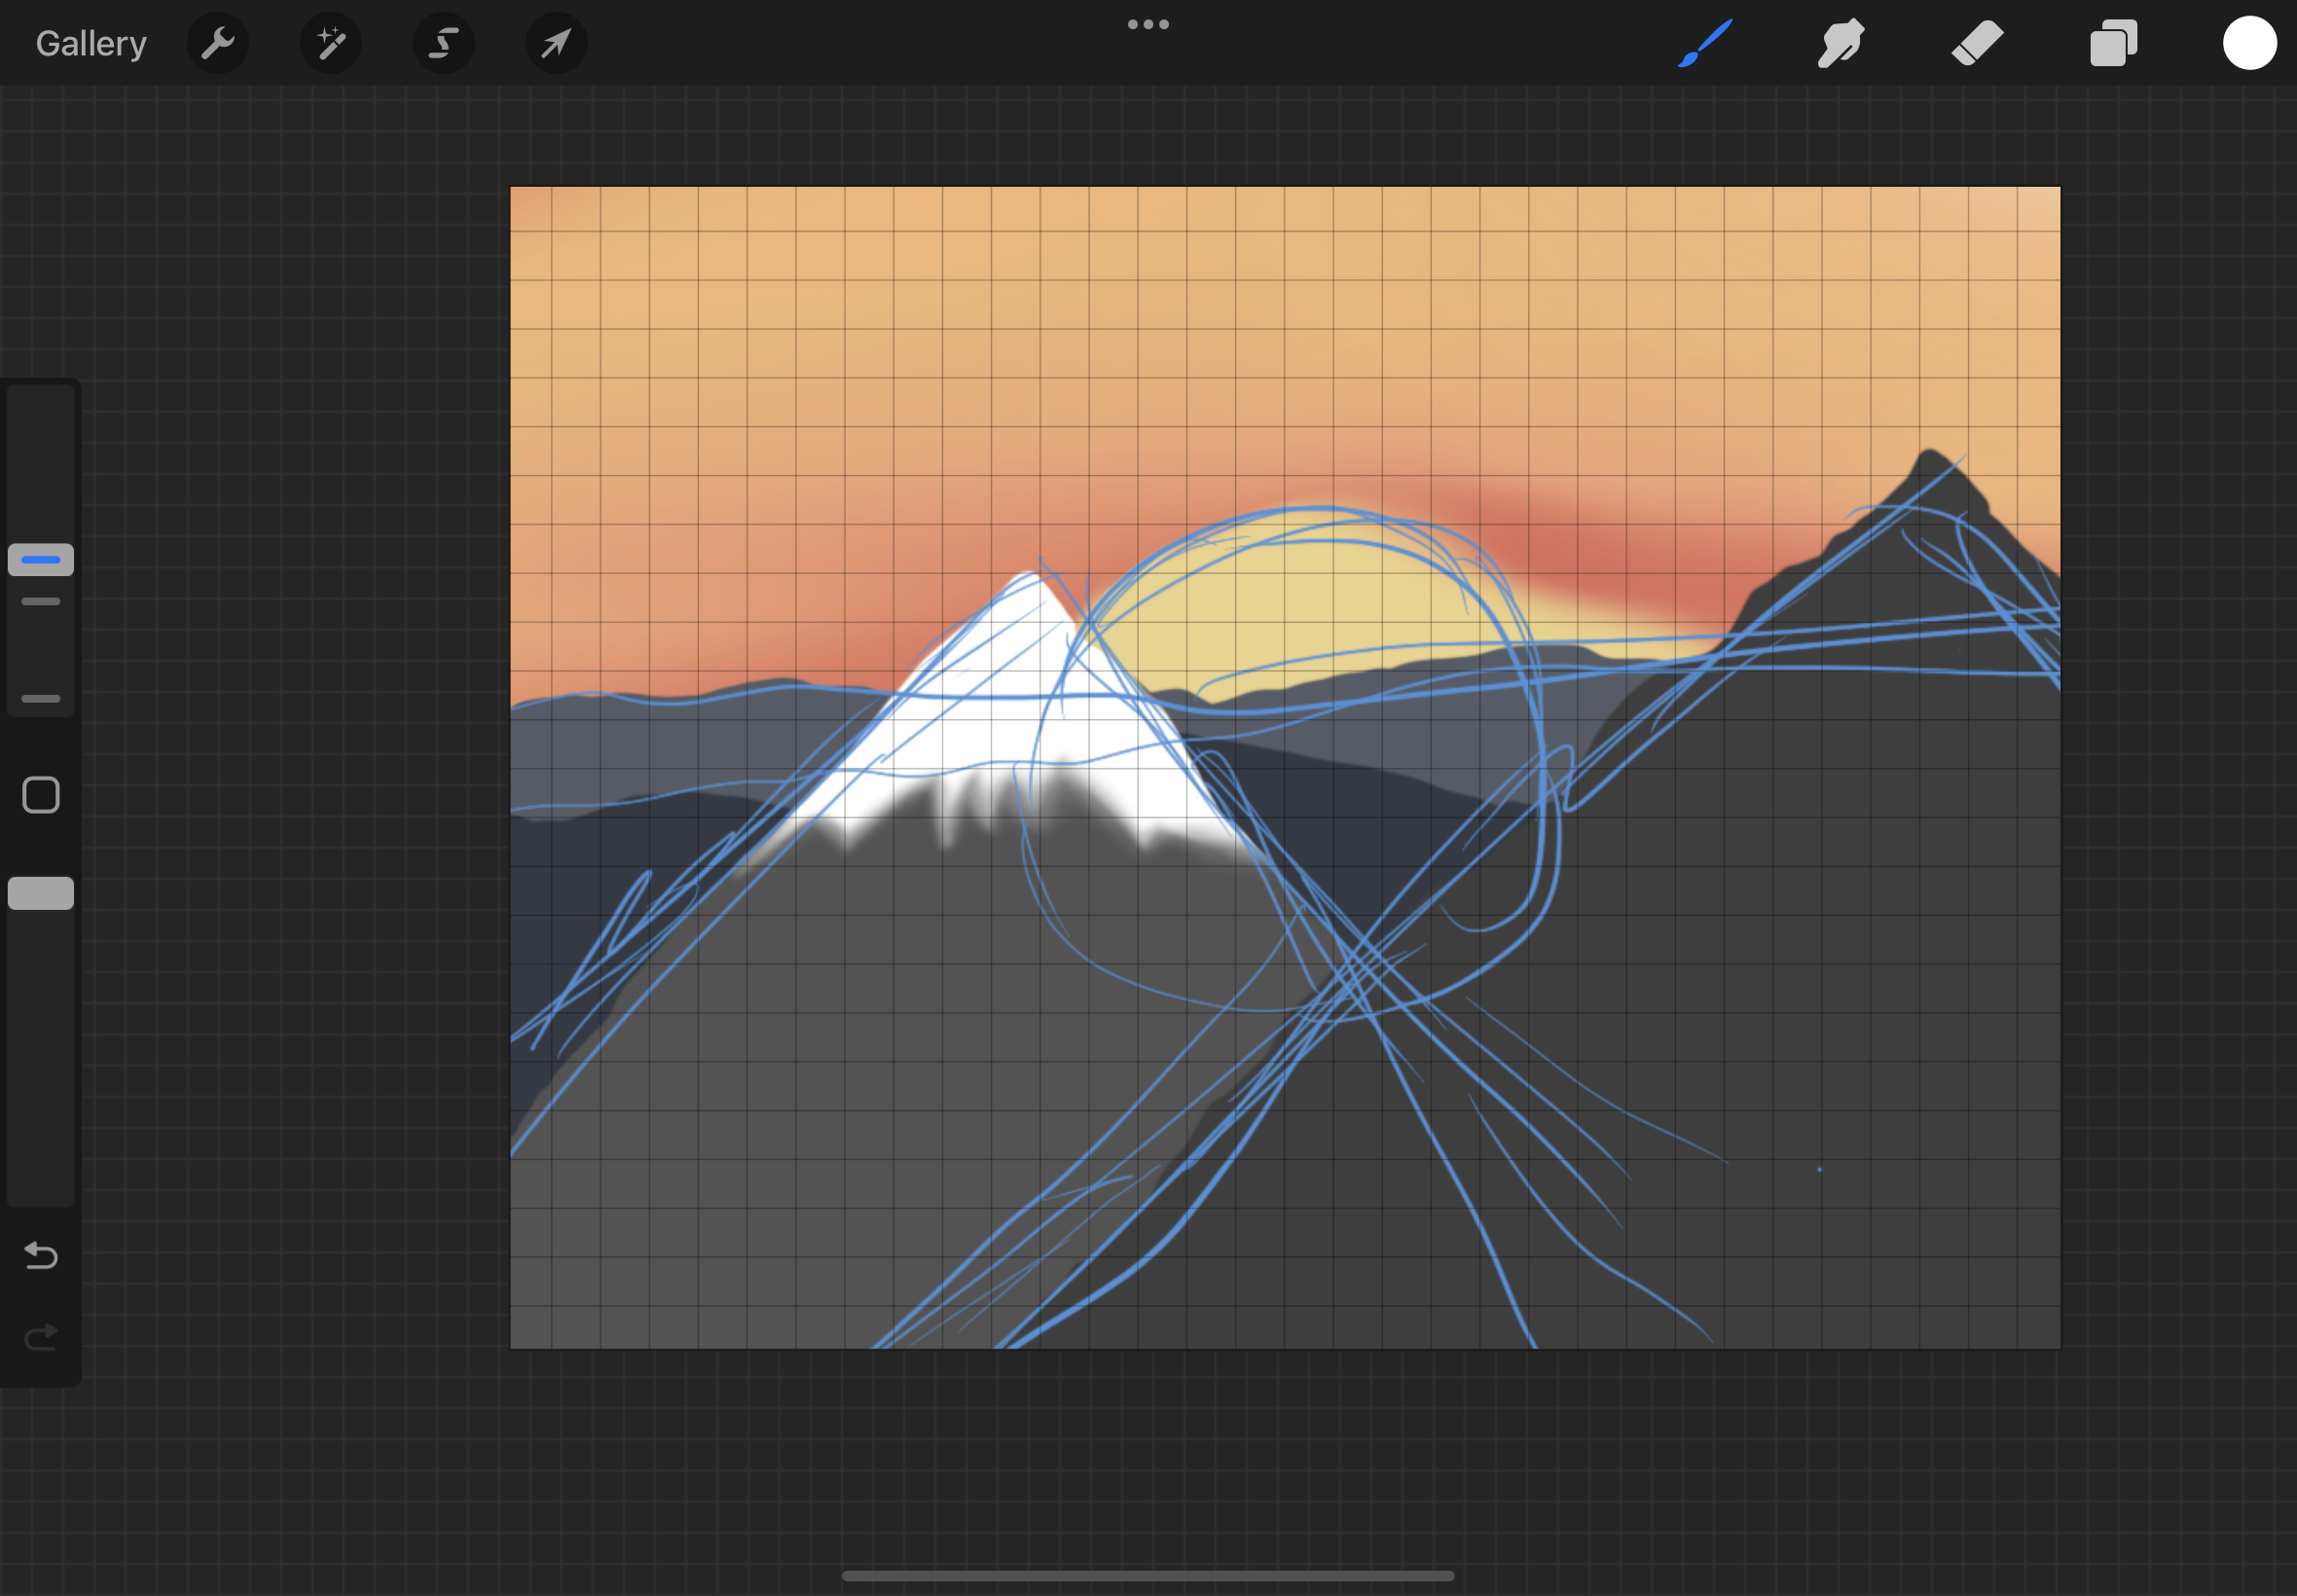Undo the last stroke

click(41, 1254)
